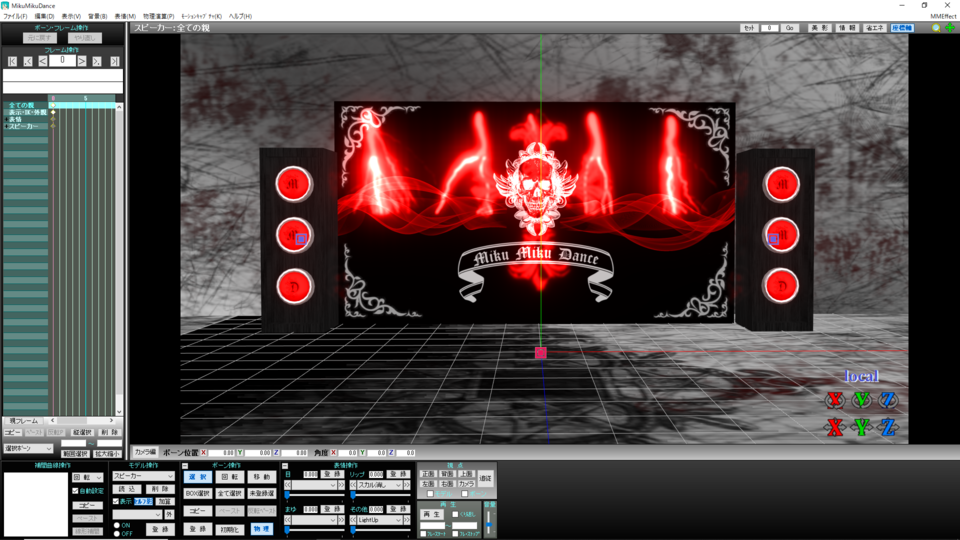The image size is (960, 540).
Task: Toggle ボーン view follow checkbox
Action: click(464, 493)
